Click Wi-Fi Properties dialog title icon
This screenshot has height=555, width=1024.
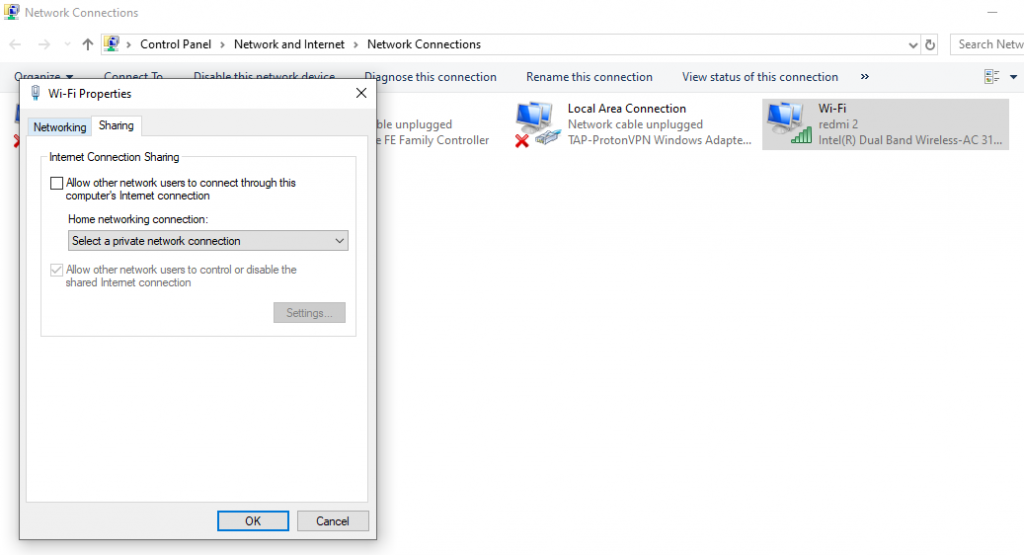click(x=36, y=93)
